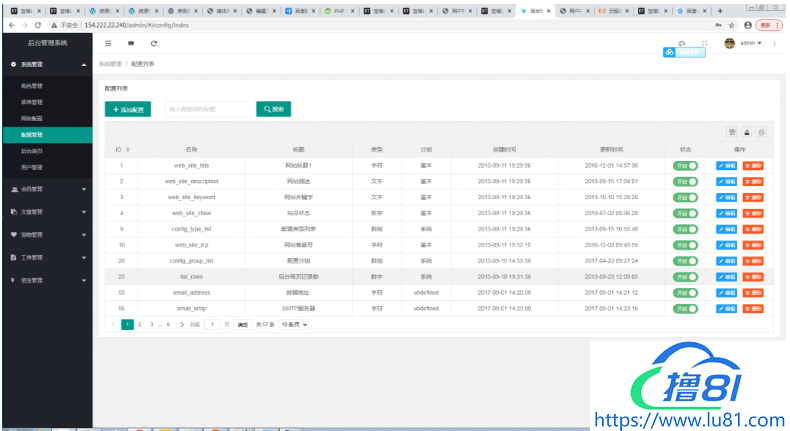
Task: Click the table print icon
Action: point(761,132)
